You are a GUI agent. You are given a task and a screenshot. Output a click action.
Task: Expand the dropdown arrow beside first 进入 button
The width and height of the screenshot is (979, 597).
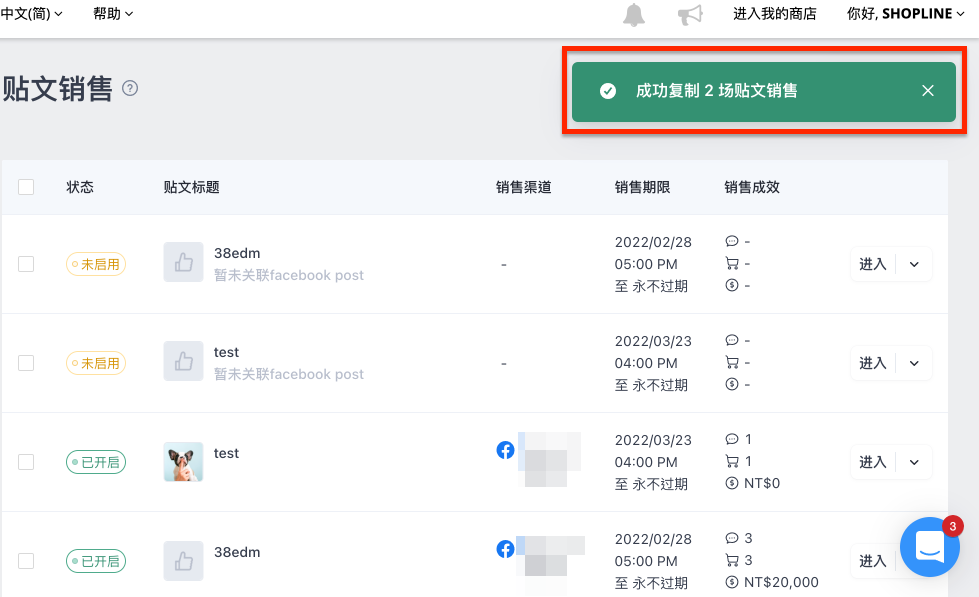click(914, 264)
